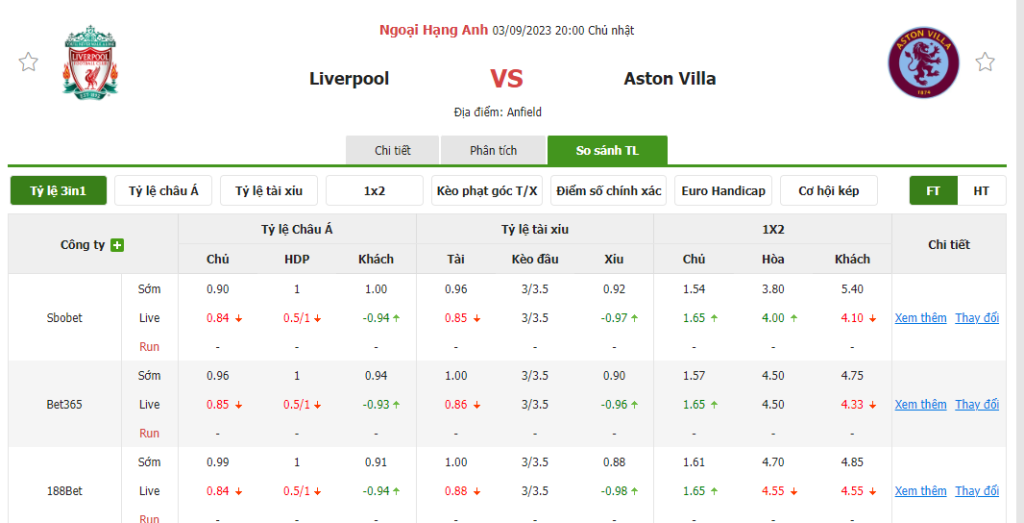Favorite Liverpool using the left star icon
Screen dimensions: 1024x523
coord(28,62)
